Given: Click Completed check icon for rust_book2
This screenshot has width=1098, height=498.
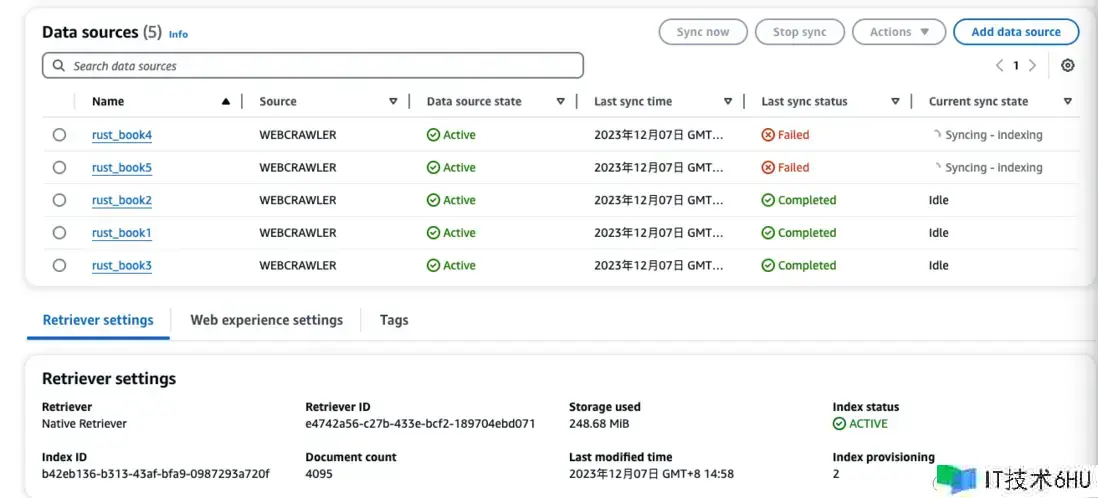Looking at the screenshot, I should tap(768, 200).
